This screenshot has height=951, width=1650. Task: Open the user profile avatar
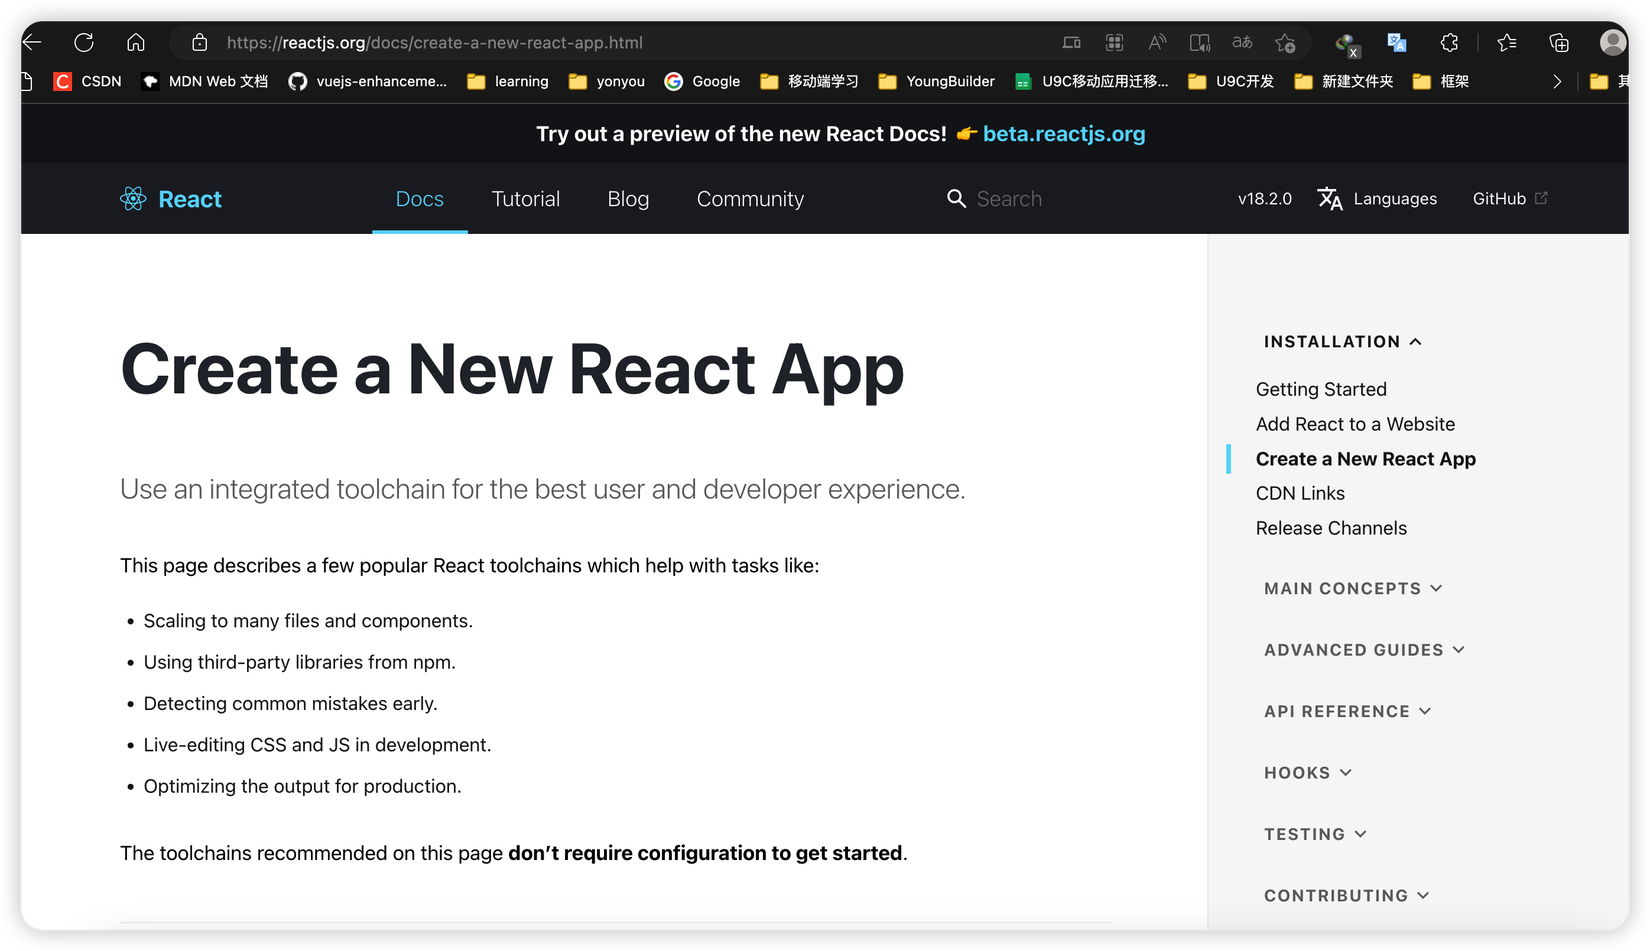click(x=1612, y=42)
